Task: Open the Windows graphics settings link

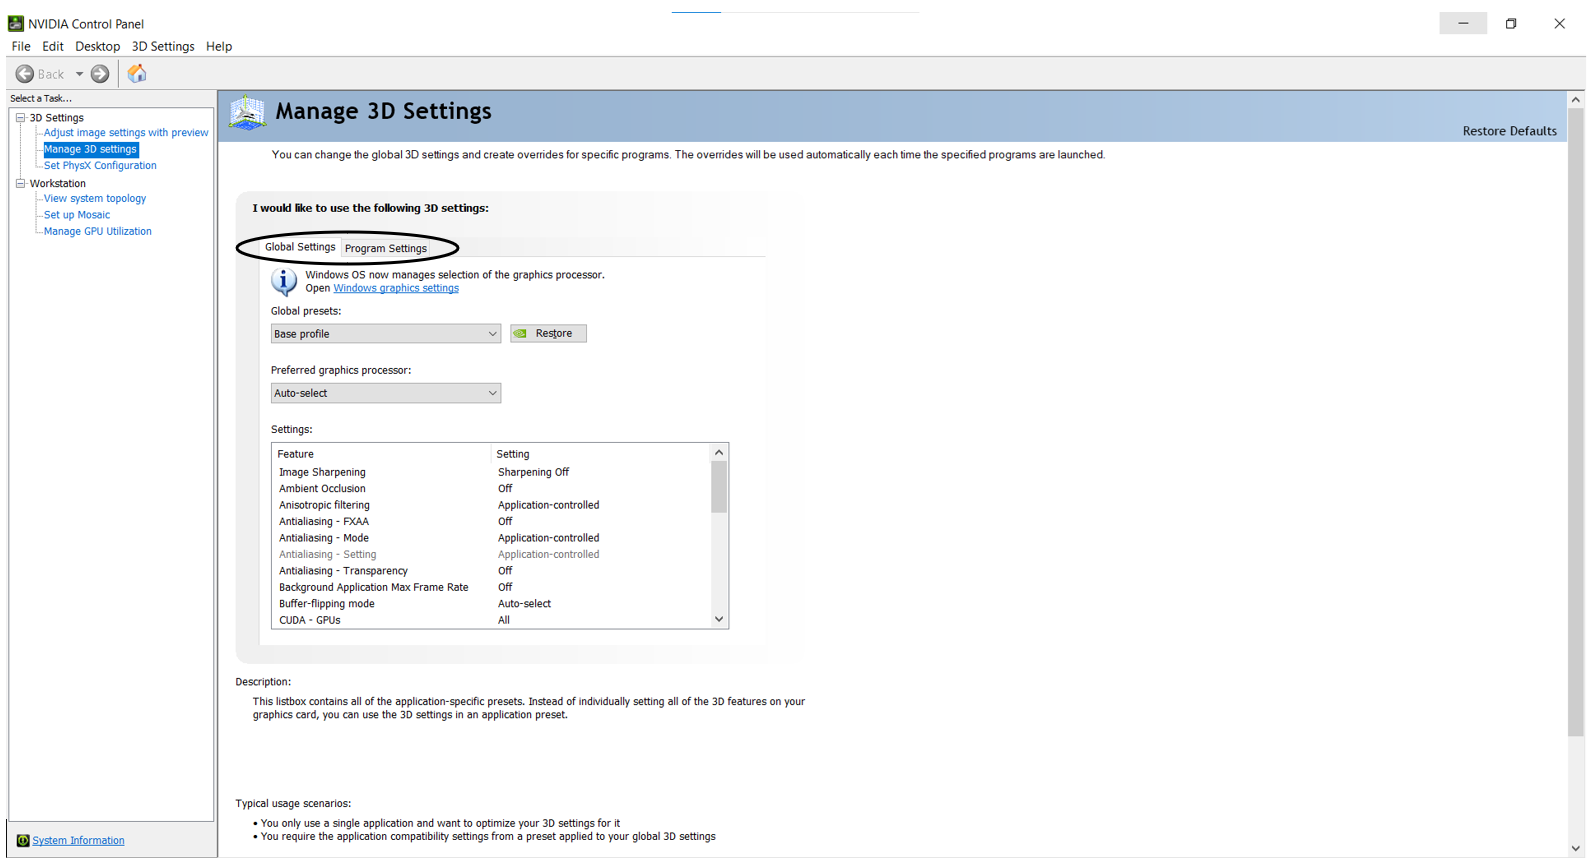Action: (396, 289)
